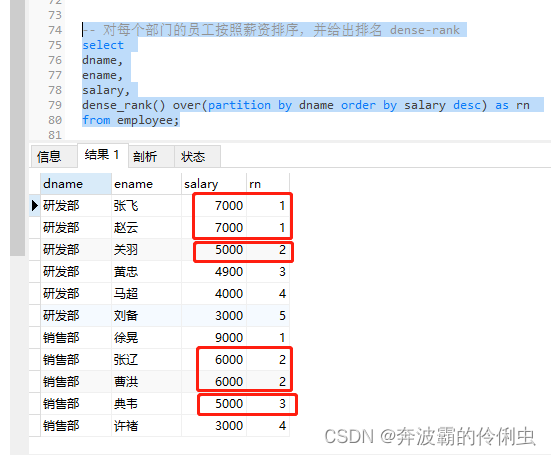This screenshot has width=551, height=455.
Task: Click the rn column header
Action: pos(268,184)
